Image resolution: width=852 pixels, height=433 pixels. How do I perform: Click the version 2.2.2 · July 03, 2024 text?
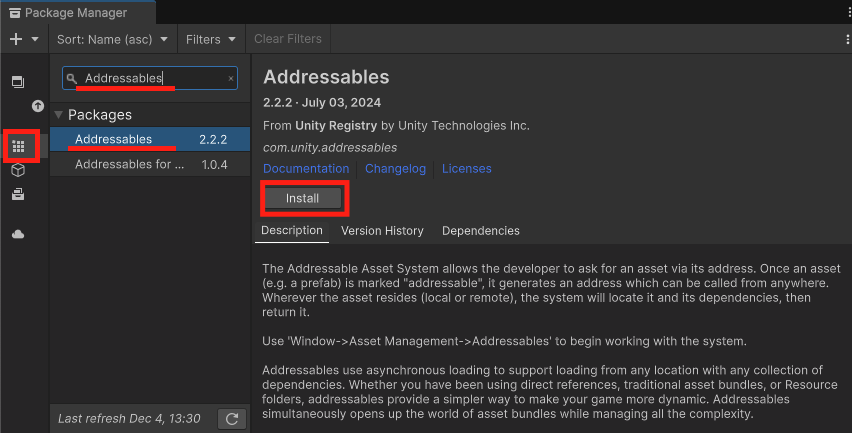[322, 103]
